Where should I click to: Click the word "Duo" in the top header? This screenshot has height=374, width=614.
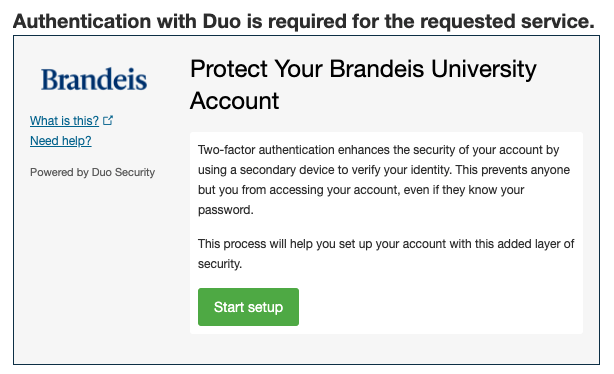click(222, 21)
